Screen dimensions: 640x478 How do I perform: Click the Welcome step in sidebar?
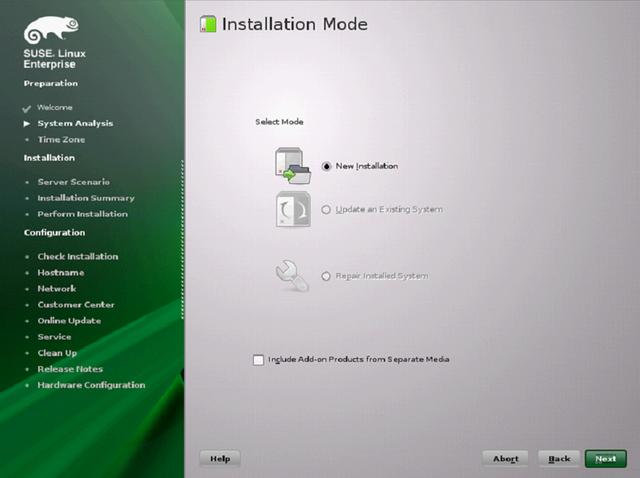point(55,107)
